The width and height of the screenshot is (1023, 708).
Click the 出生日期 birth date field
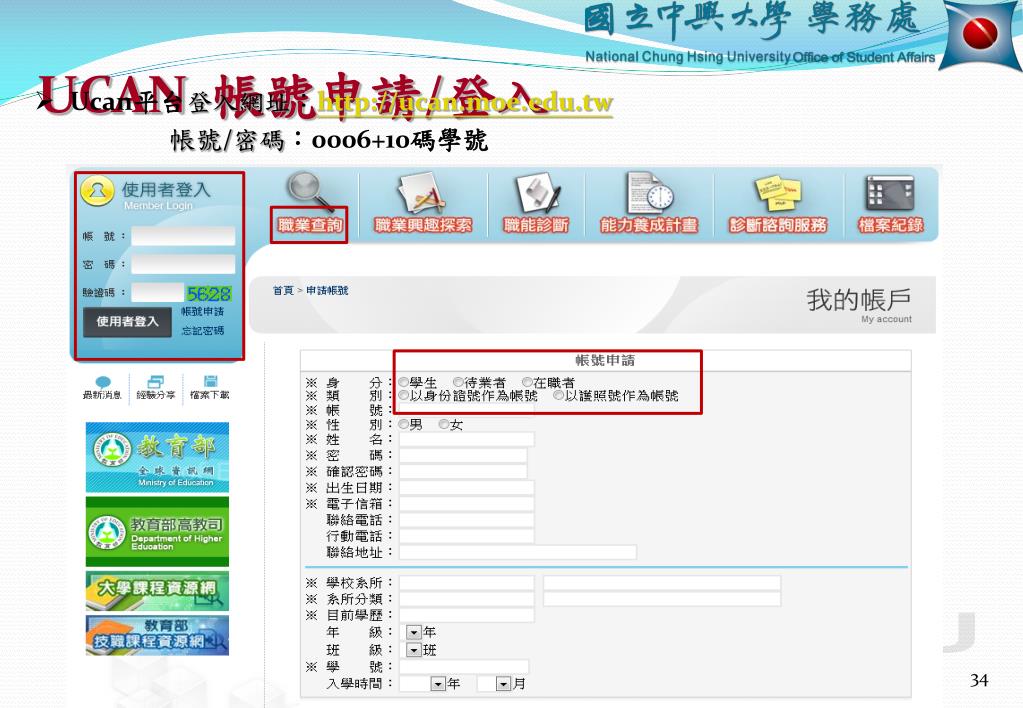pos(466,487)
